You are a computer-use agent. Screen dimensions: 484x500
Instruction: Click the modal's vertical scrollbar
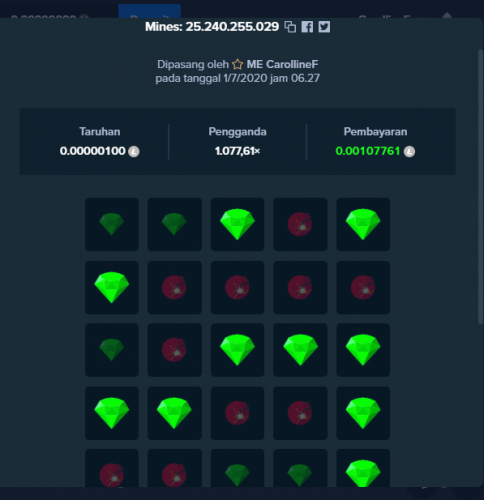480,187
